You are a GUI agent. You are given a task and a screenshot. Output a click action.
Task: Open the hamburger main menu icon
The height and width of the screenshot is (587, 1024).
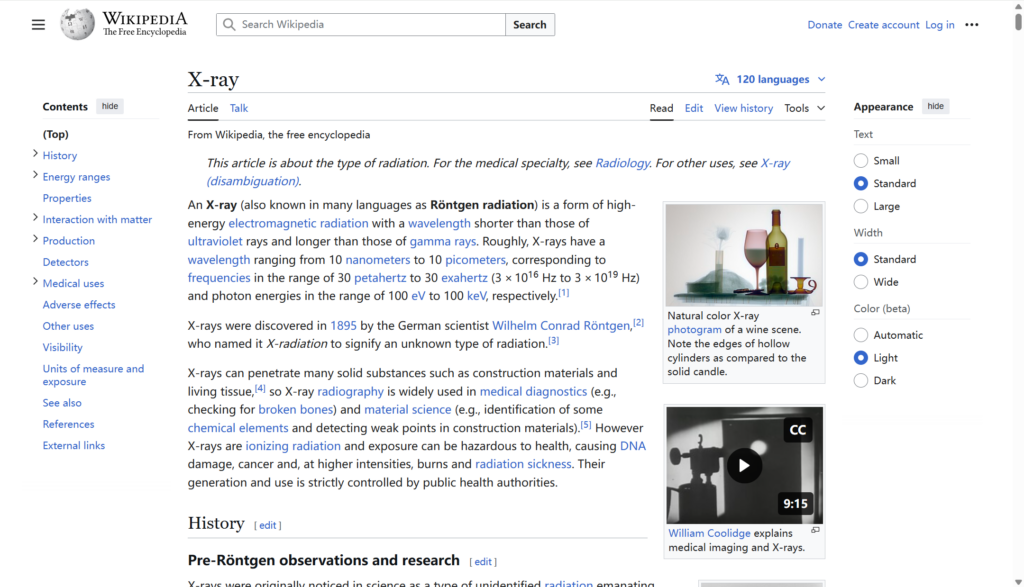[x=38, y=25]
